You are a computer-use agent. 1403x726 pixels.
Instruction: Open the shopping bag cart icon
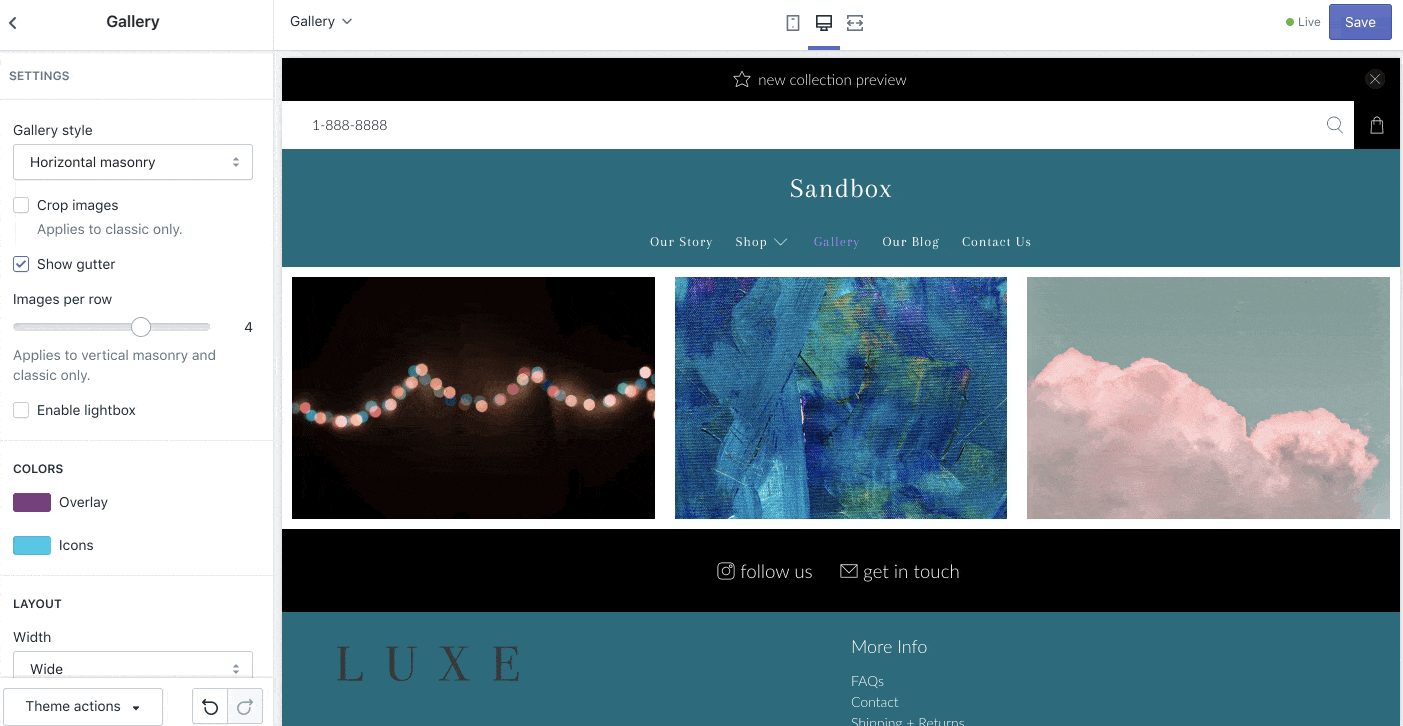[x=1377, y=125]
